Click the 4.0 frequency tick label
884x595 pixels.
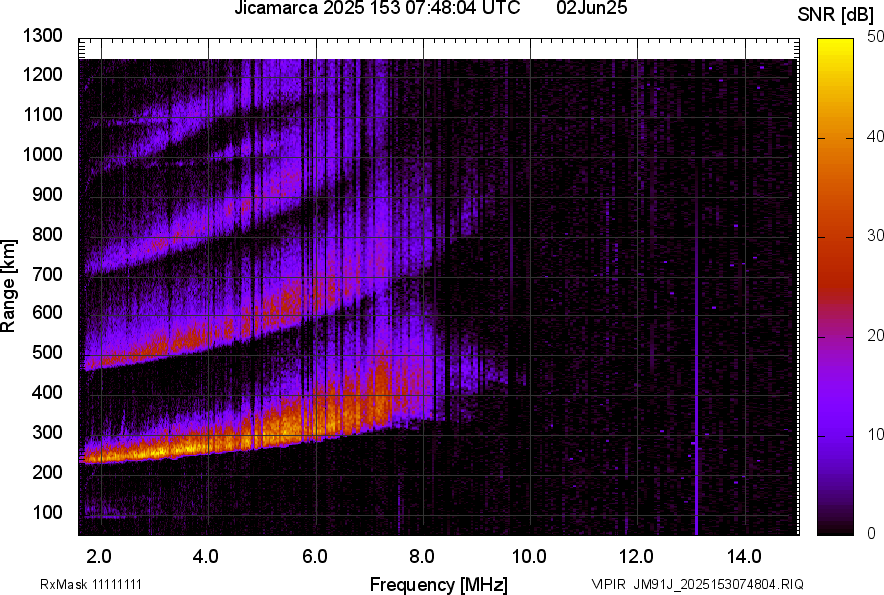pyautogui.click(x=206, y=557)
